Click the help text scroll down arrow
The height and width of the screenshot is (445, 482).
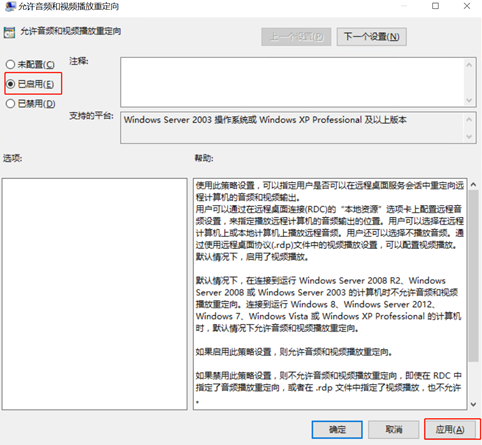(473, 404)
